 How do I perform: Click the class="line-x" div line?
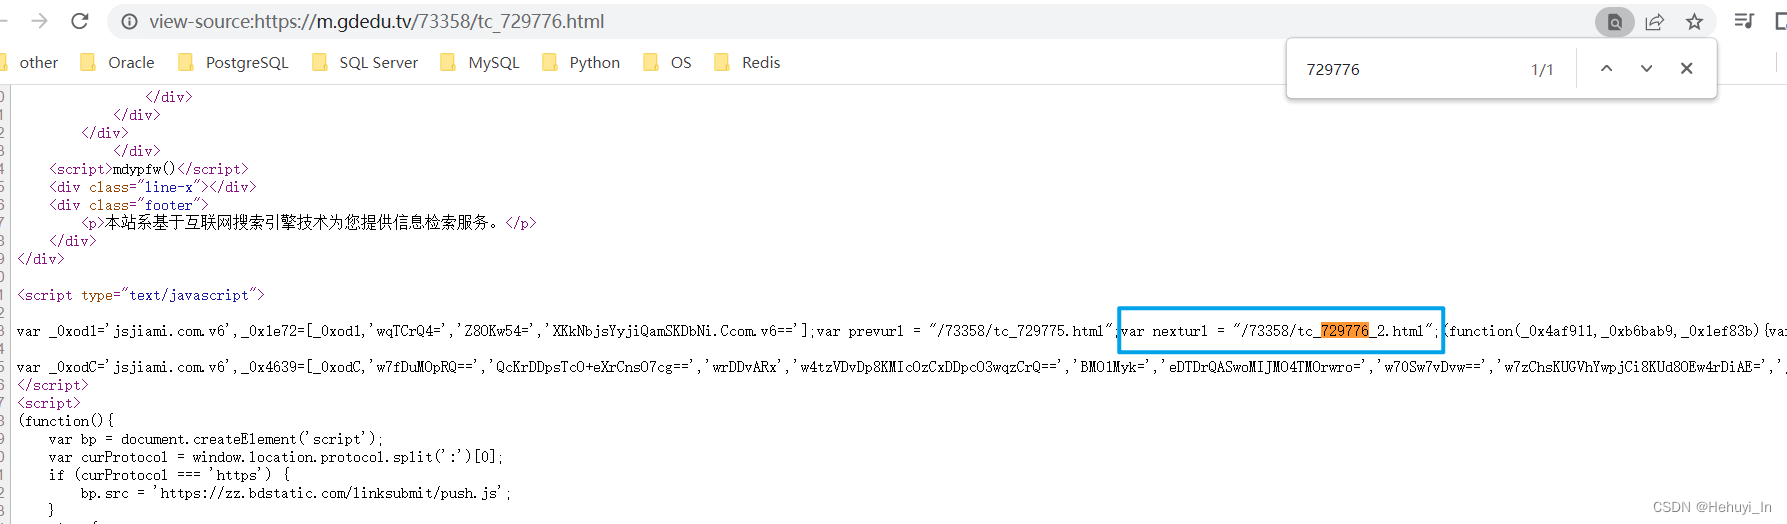point(152,187)
